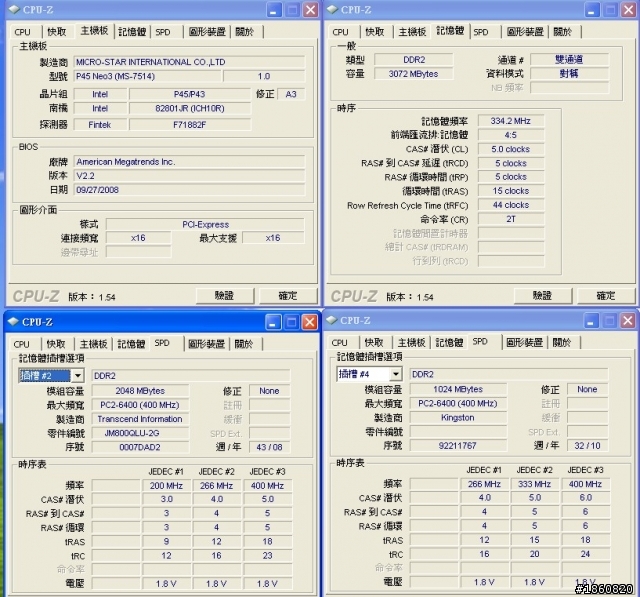Click command rate value 2T

pos(511,220)
